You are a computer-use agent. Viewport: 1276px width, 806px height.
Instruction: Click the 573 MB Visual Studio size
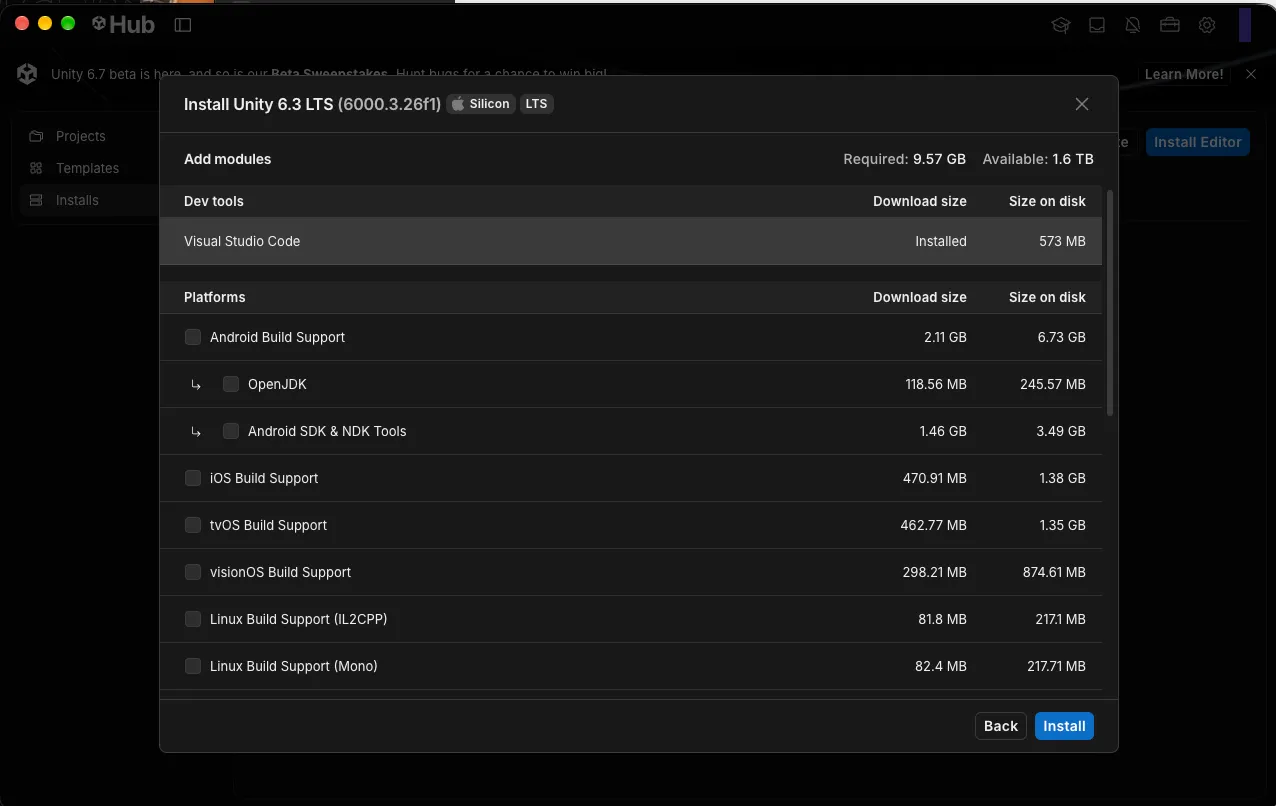click(x=1062, y=241)
